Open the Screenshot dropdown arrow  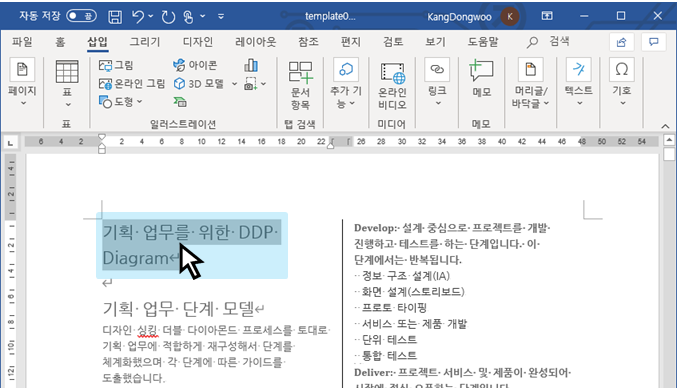(x=263, y=83)
